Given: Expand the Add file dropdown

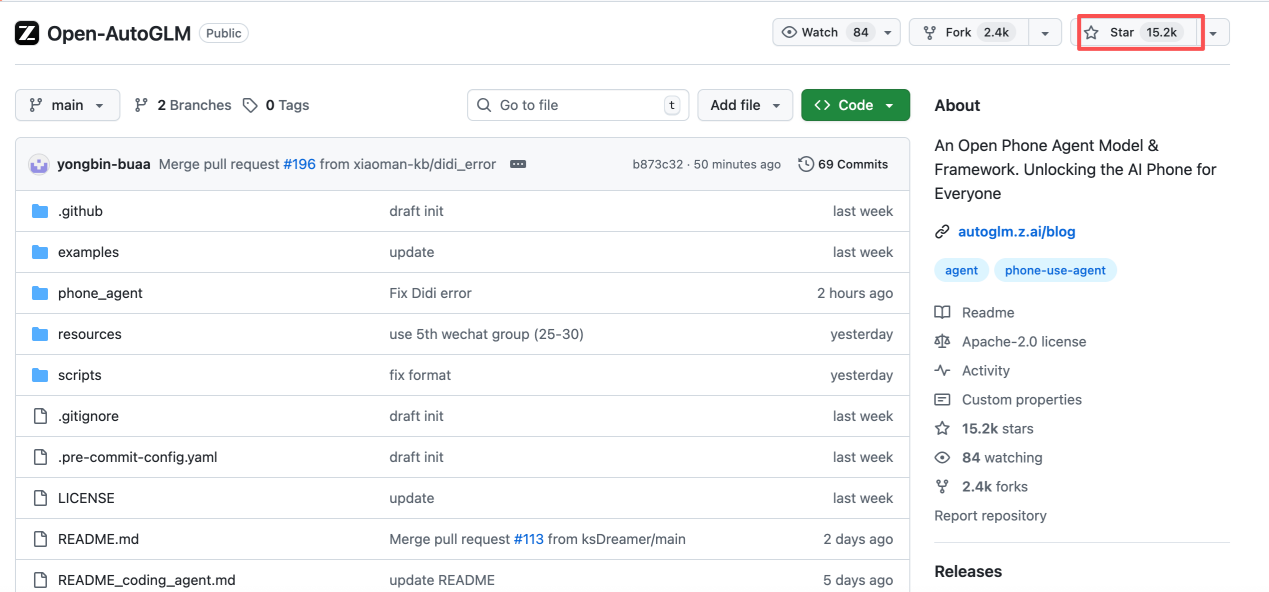Looking at the screenshot, I should click(x=745, y=105).
